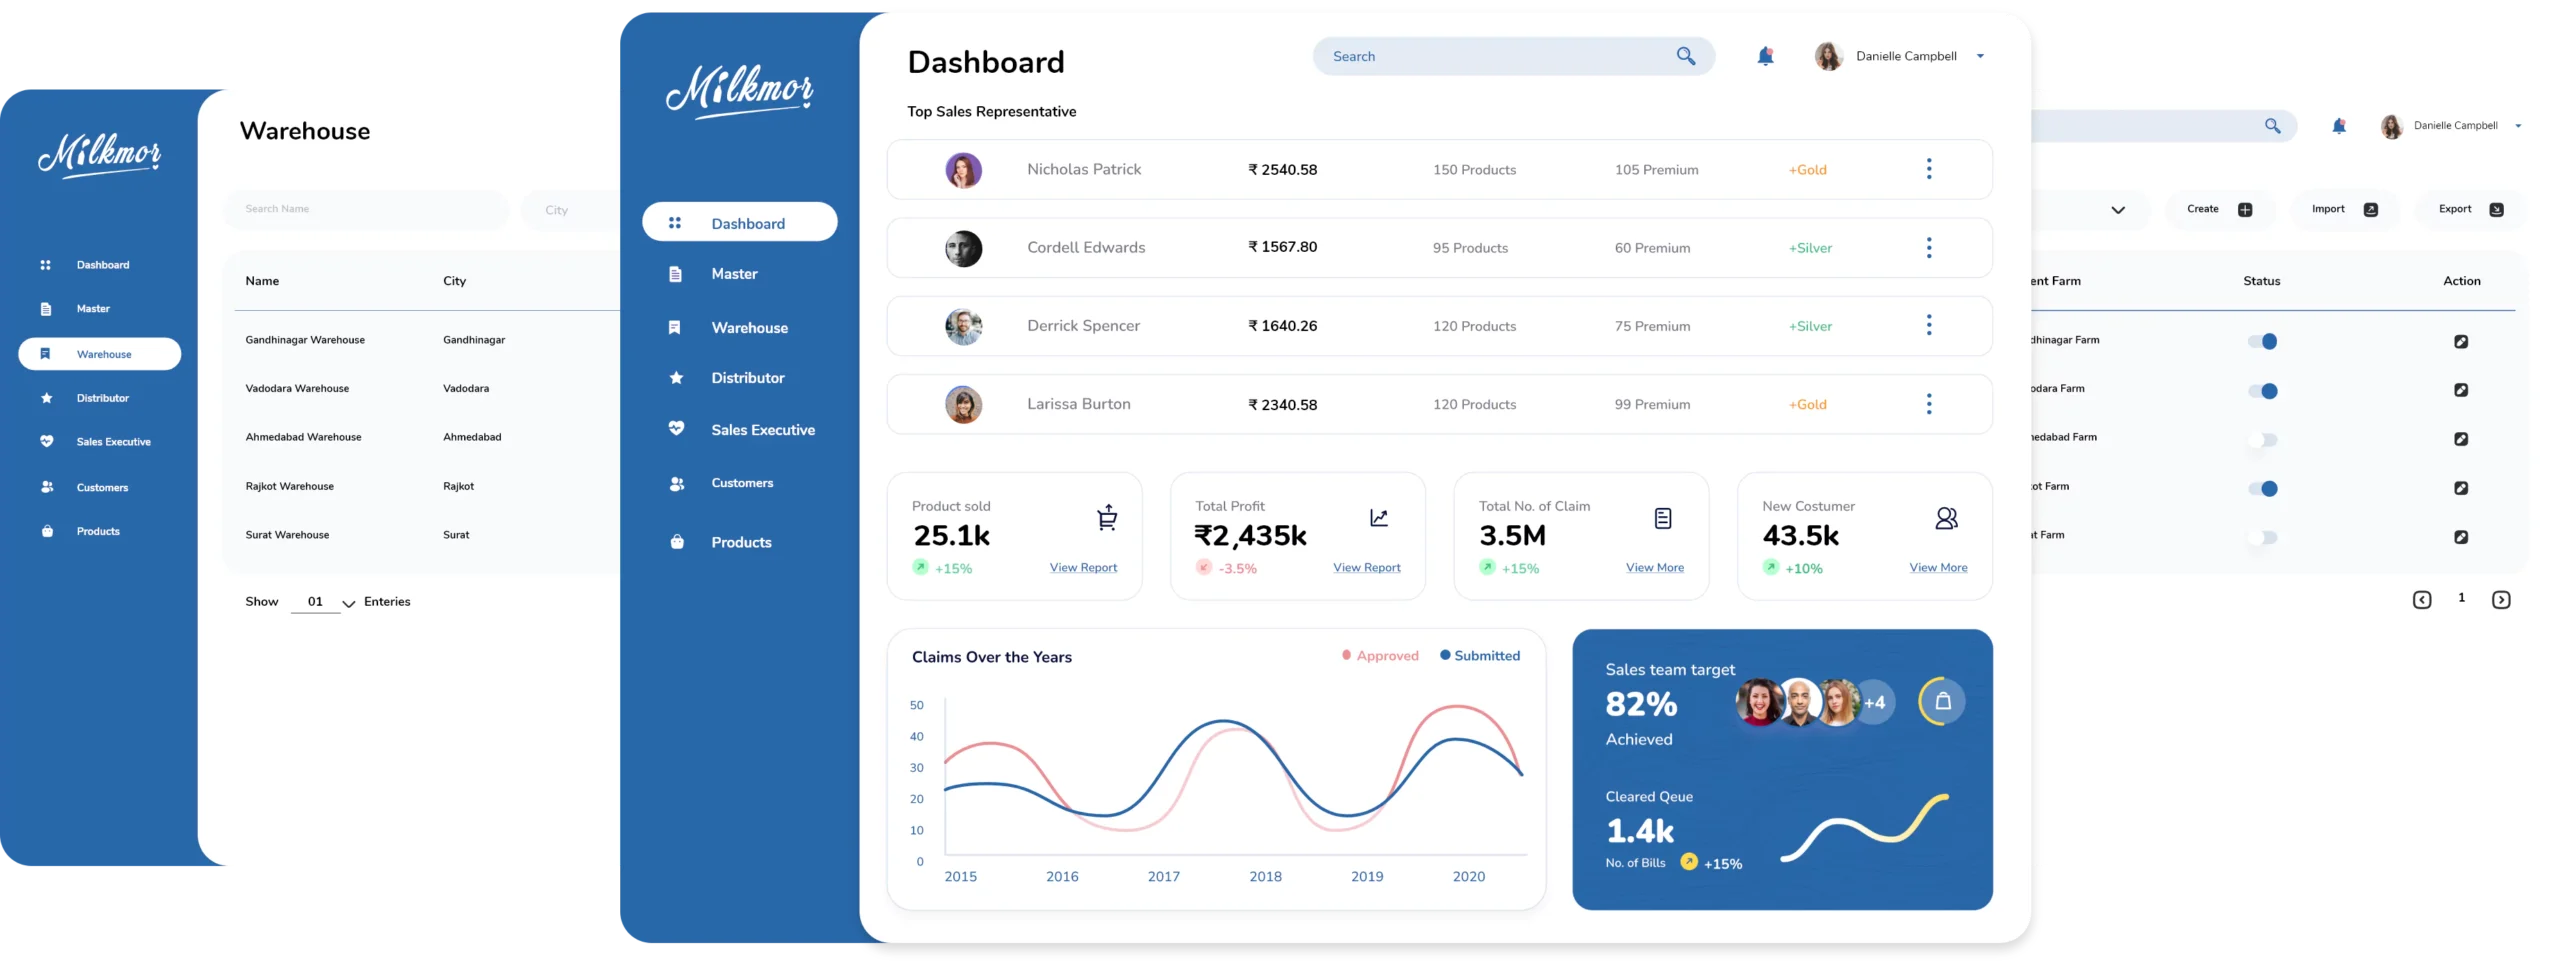Enable status switch for Ahmedabad Farm
The height and width of the screenshot is (968, 2560).
[x=2263, y=440]
